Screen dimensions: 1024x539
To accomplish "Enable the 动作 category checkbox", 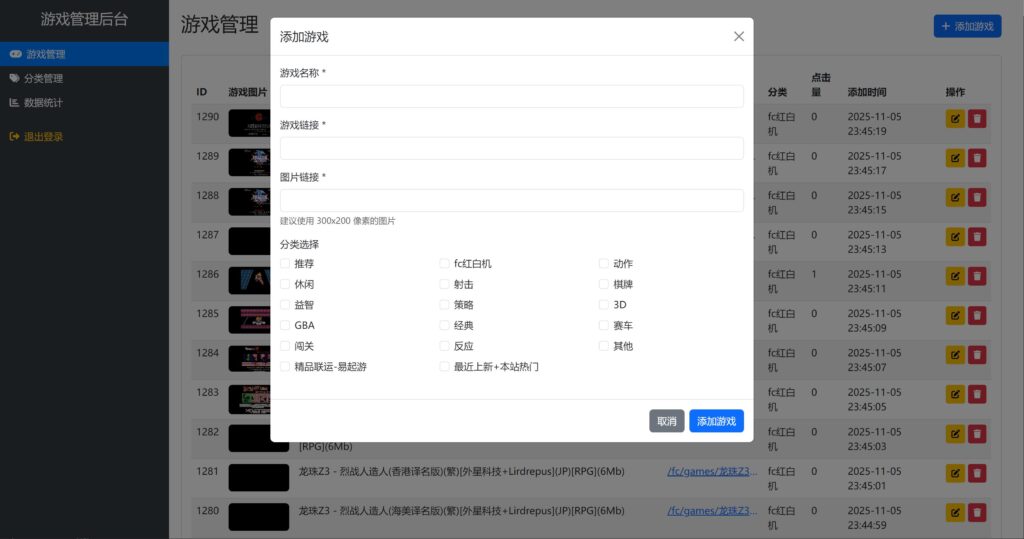I will tap(603, 263).
